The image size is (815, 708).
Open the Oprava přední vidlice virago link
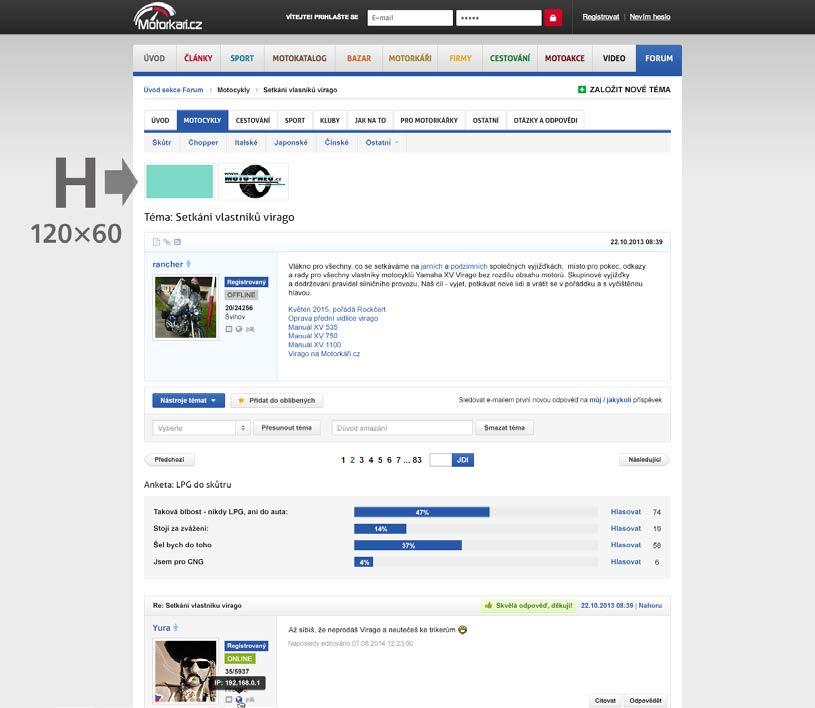point(333,318)
